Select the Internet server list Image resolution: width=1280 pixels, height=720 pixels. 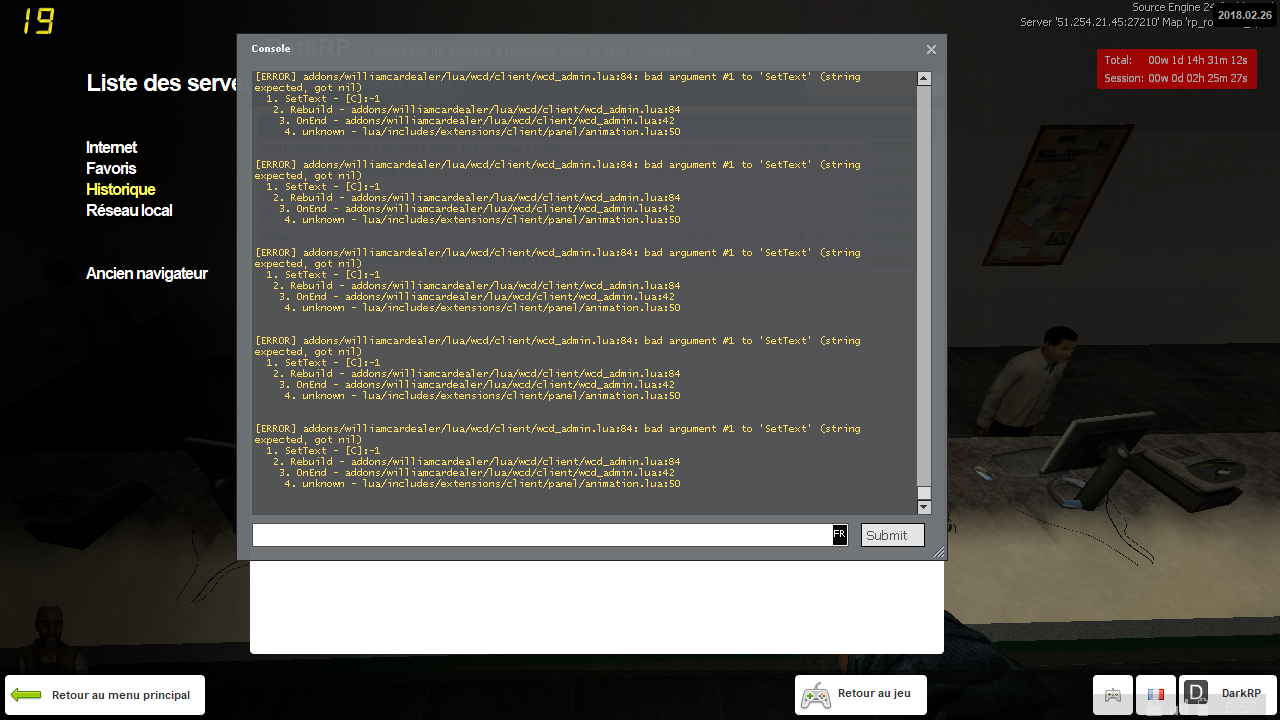tap(111, 147)
